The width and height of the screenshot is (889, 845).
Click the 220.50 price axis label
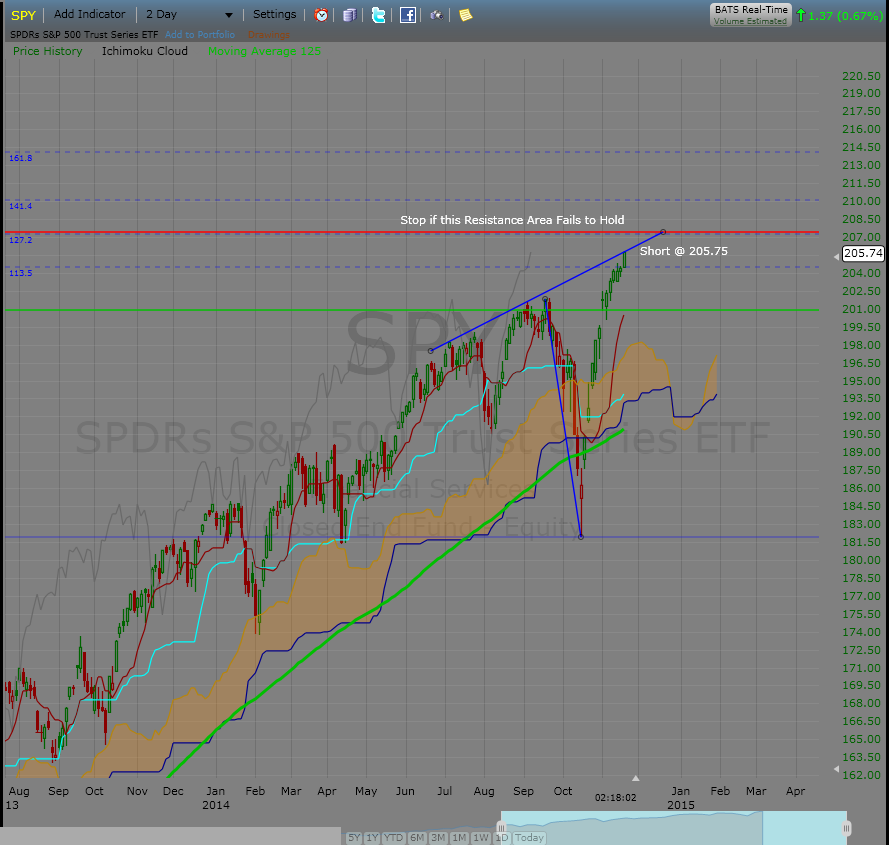[861, 76]
